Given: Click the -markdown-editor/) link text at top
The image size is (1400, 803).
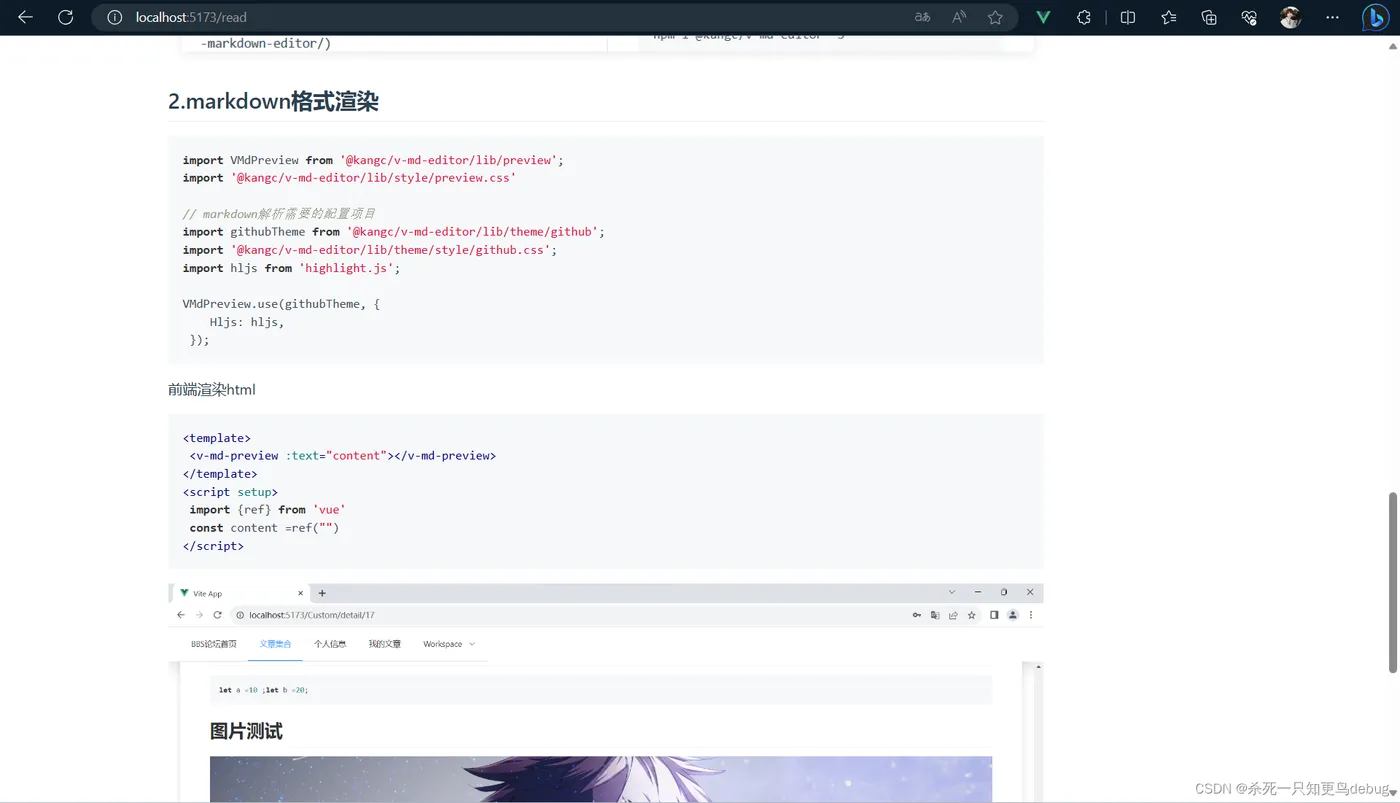Looking at the screenshot, I should (x=266, y=44).
